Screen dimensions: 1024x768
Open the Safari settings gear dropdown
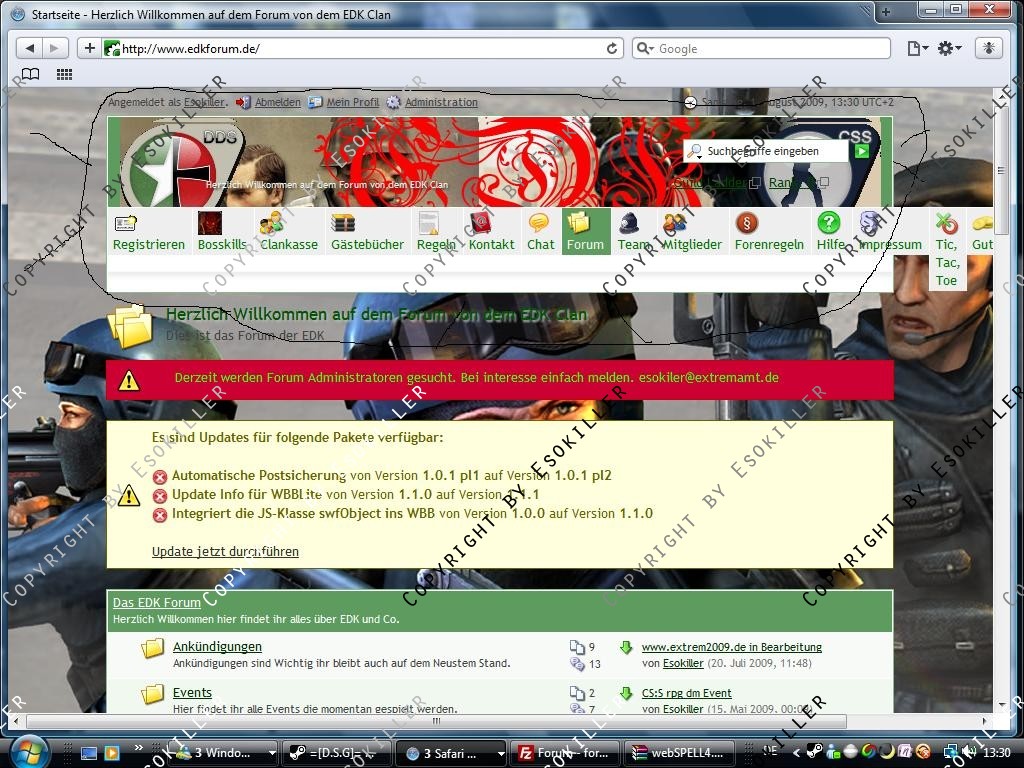click(x=949, y=48)
